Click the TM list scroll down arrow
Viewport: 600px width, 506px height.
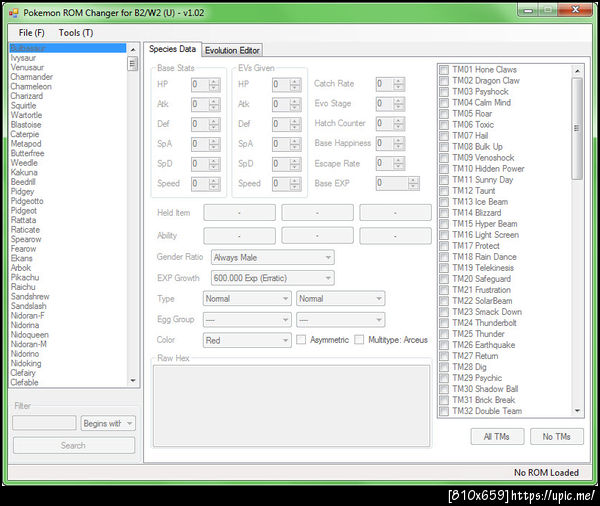pos(577,411)
